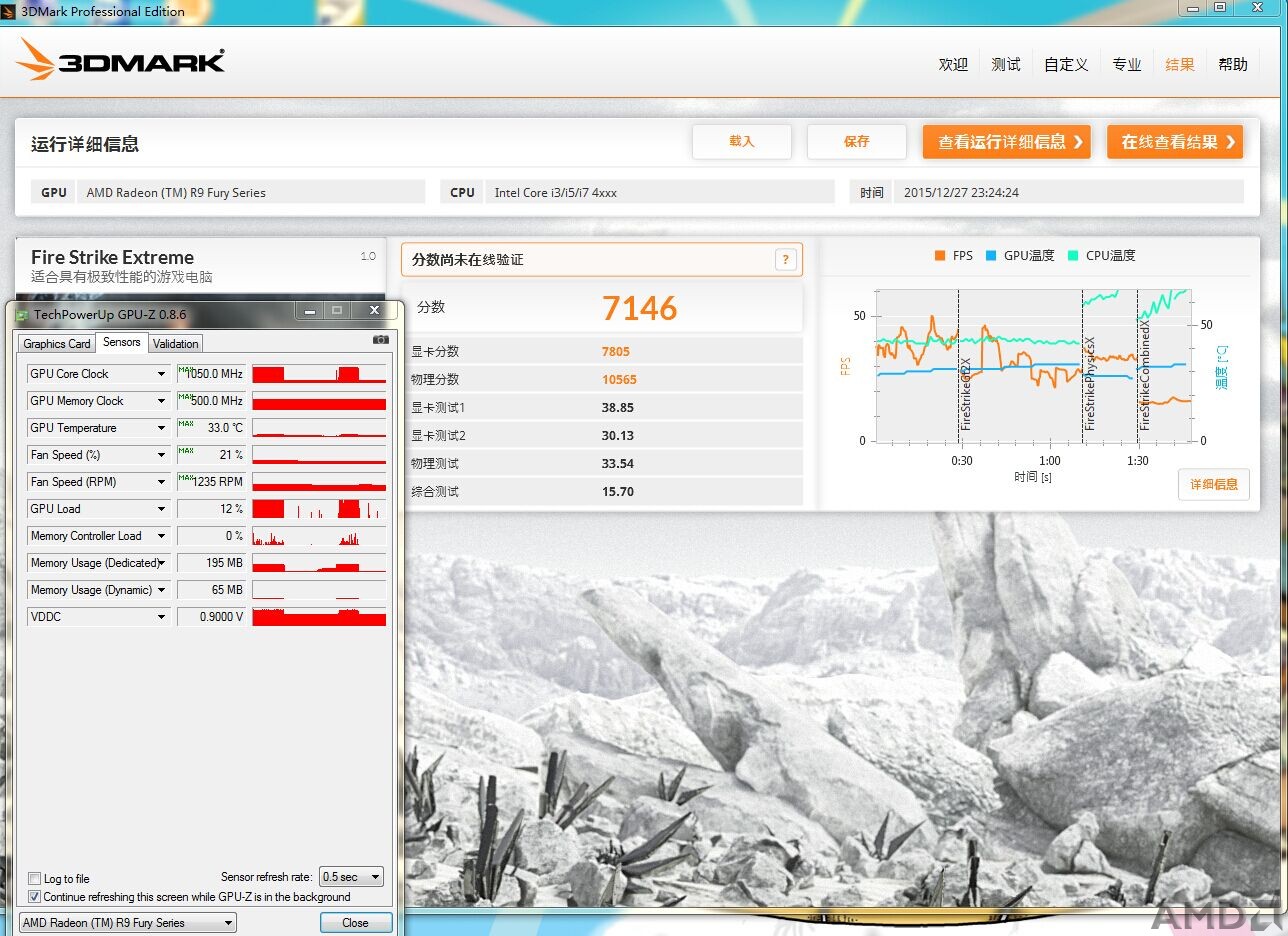The image size is (1288, 936).
Task: Switch to the Graphics Card tab
Action: tap(57, 344)
